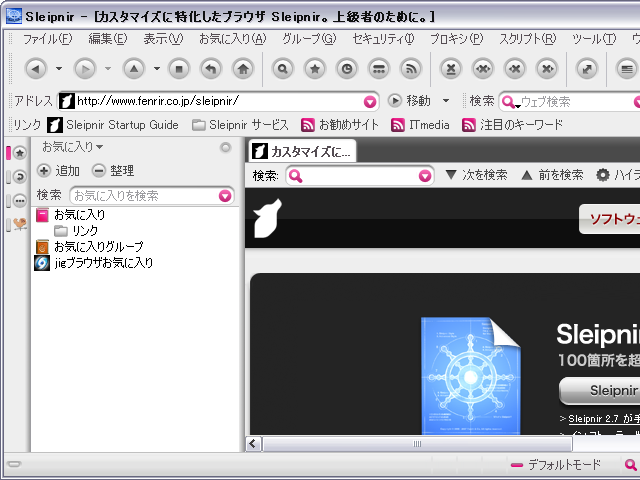The height and width of the screenshot is (480, 640).
Task: Open the Search panel magnifier icon
Action: (282, 69)
